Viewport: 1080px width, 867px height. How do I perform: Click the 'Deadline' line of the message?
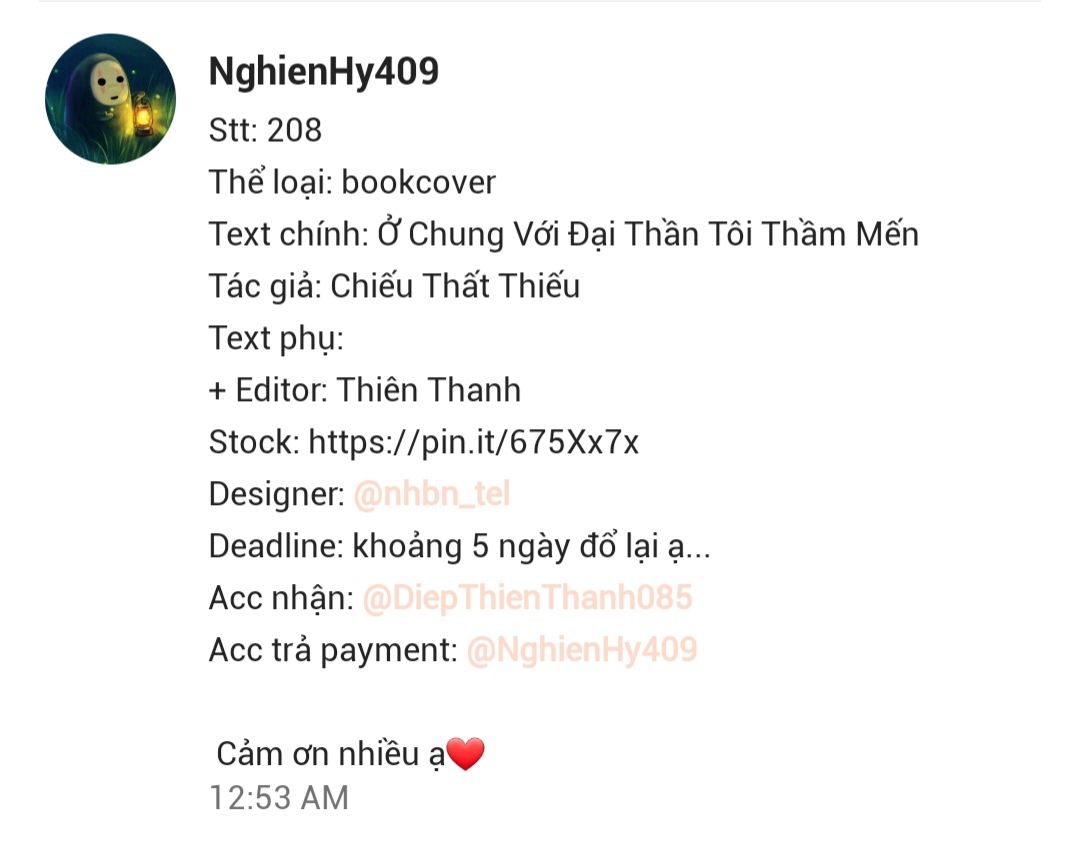459,546
